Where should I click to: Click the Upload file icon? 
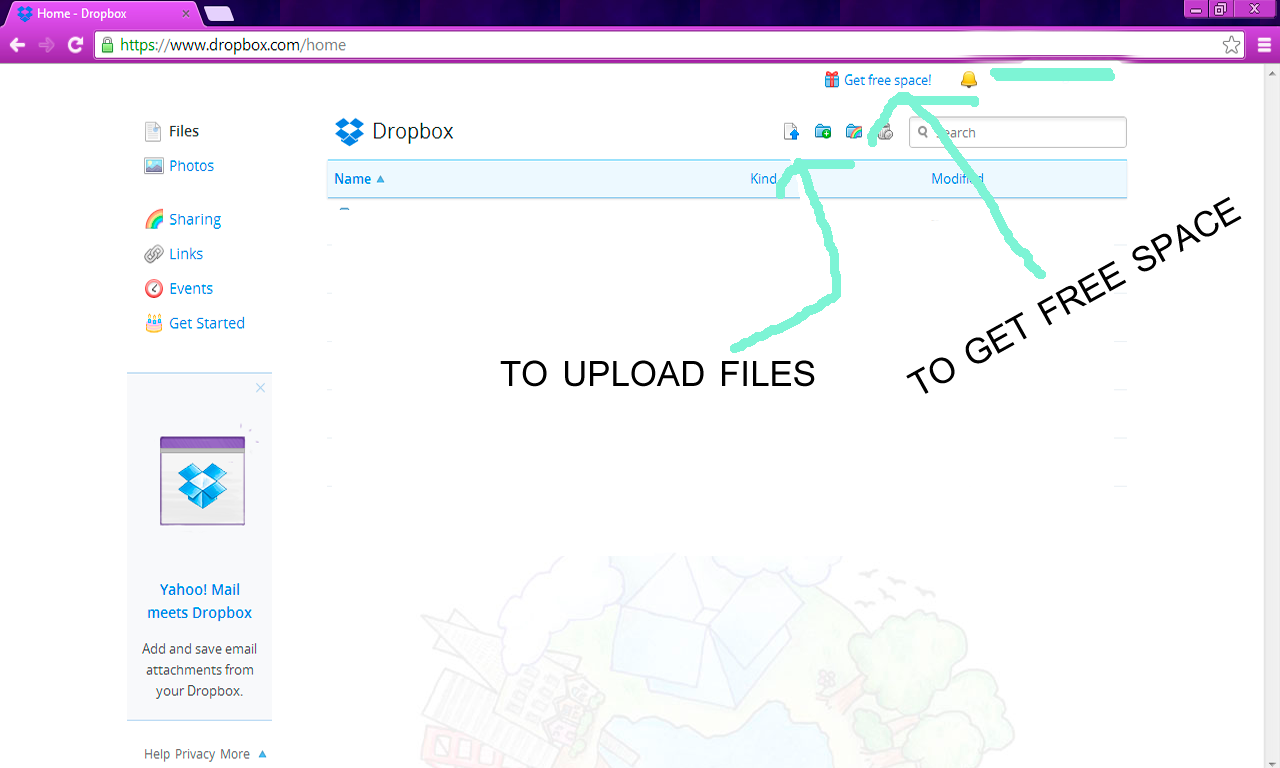[x=792, y=132]
